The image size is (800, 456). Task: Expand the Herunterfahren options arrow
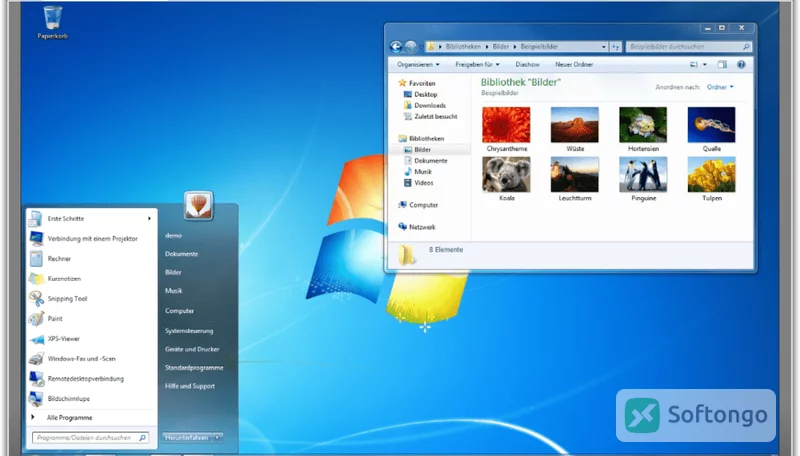coord(217,438)
